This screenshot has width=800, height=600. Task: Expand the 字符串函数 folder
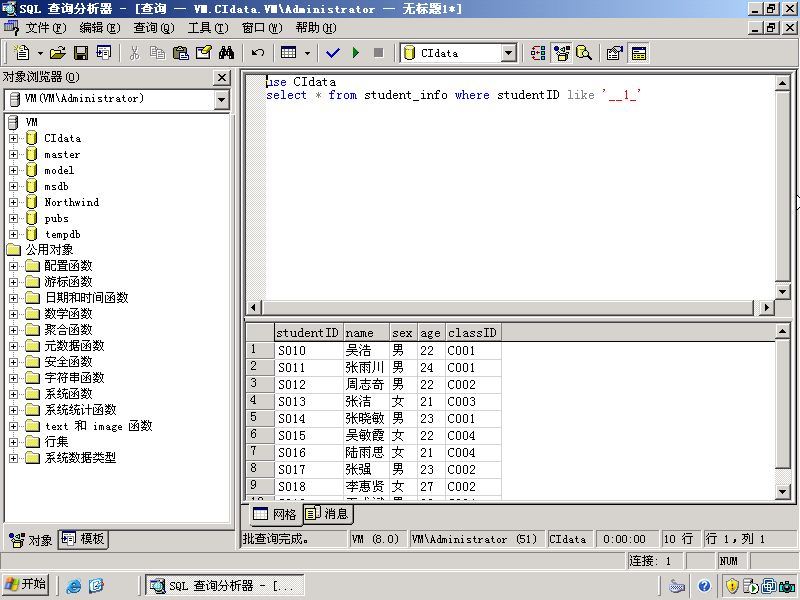(14, 378)
